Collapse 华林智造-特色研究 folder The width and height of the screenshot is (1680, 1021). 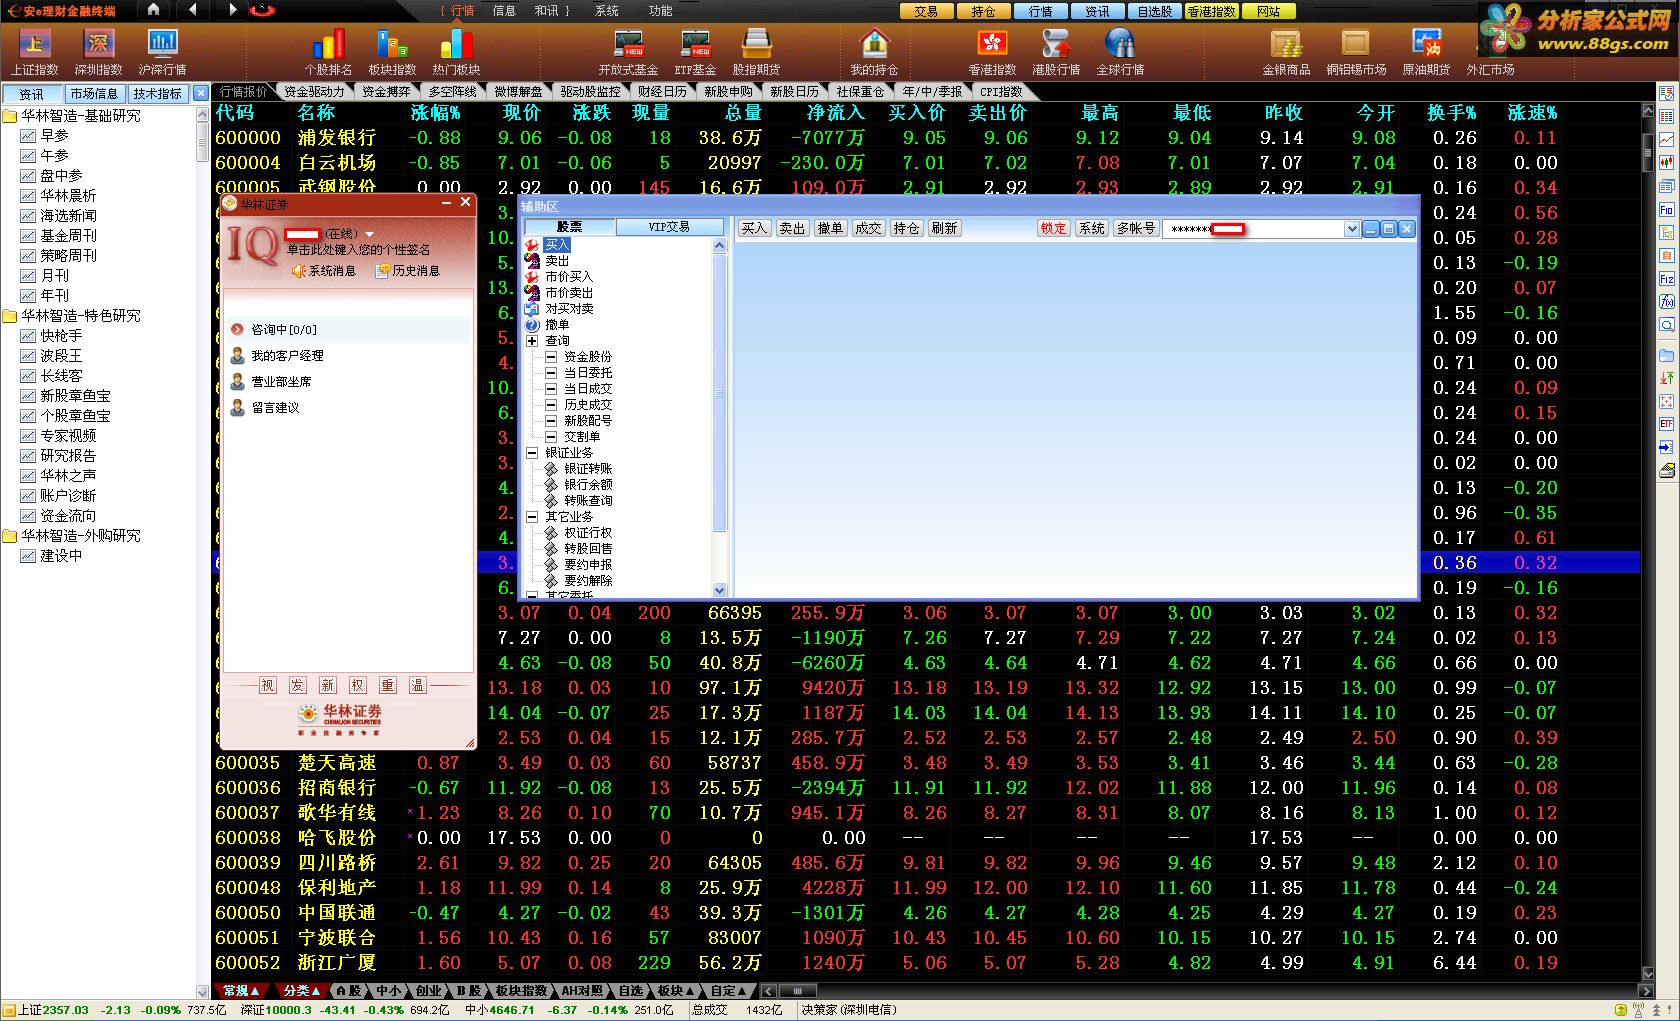pyautogui.click(x=10, y=316)
